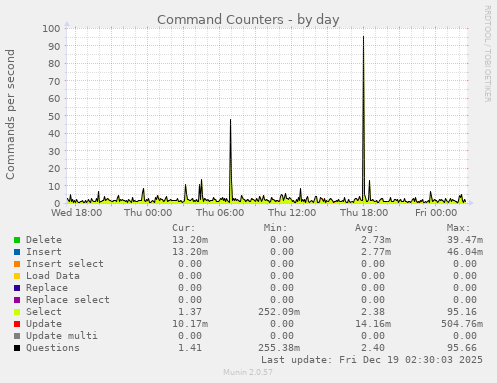497x383 pixels.
Task: Click the 'Cur:' column header
Action: [x=184, y=228]
